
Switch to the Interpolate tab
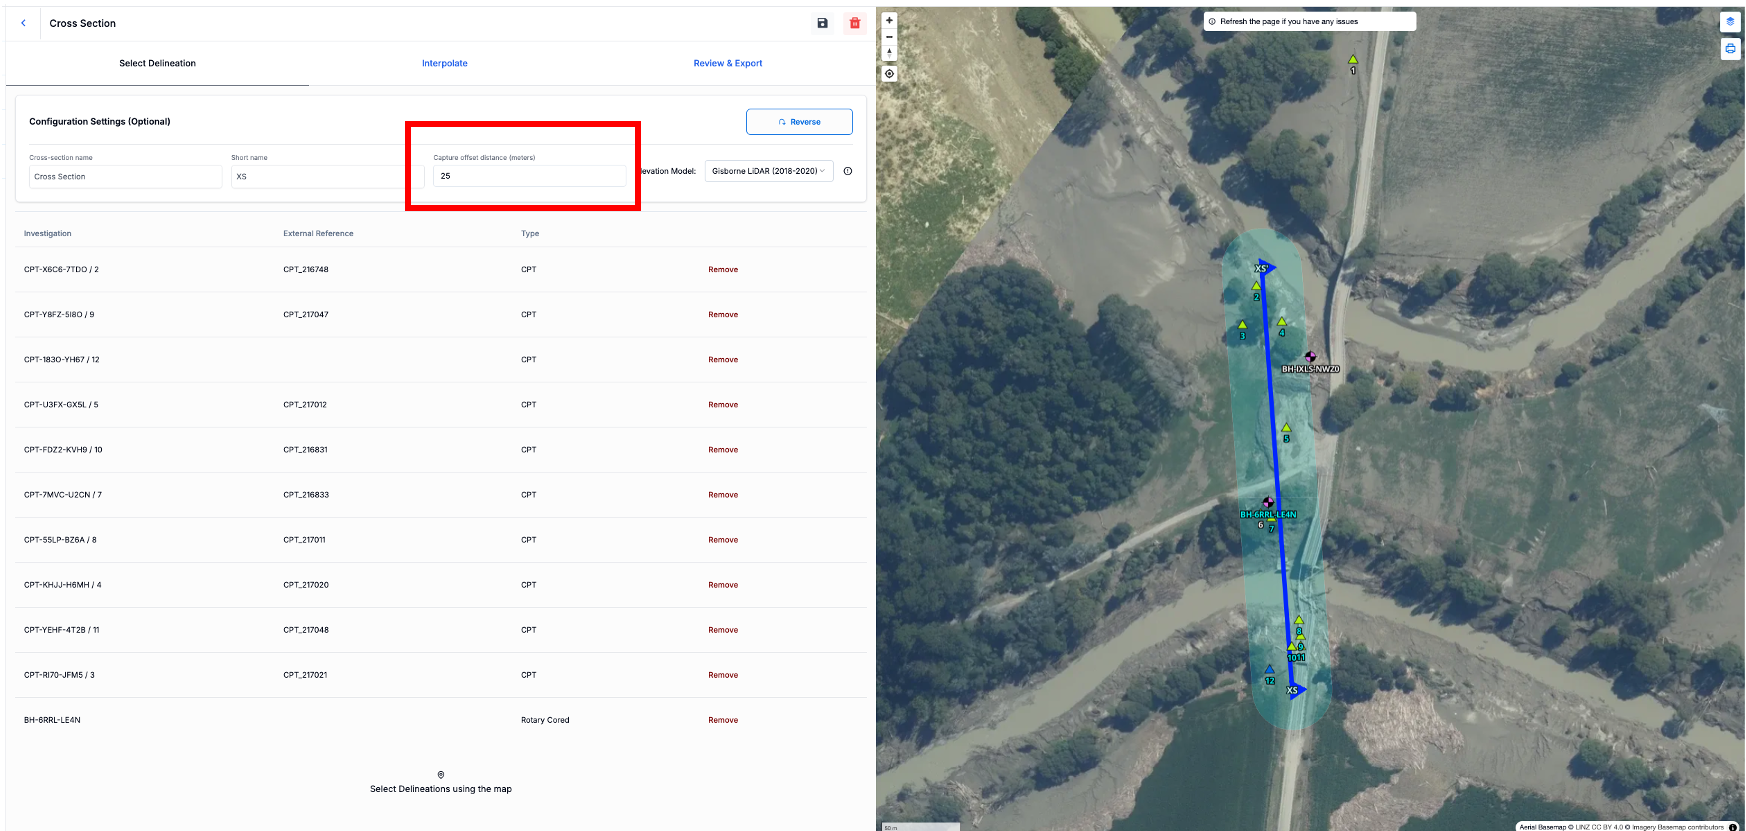(444, 63)
